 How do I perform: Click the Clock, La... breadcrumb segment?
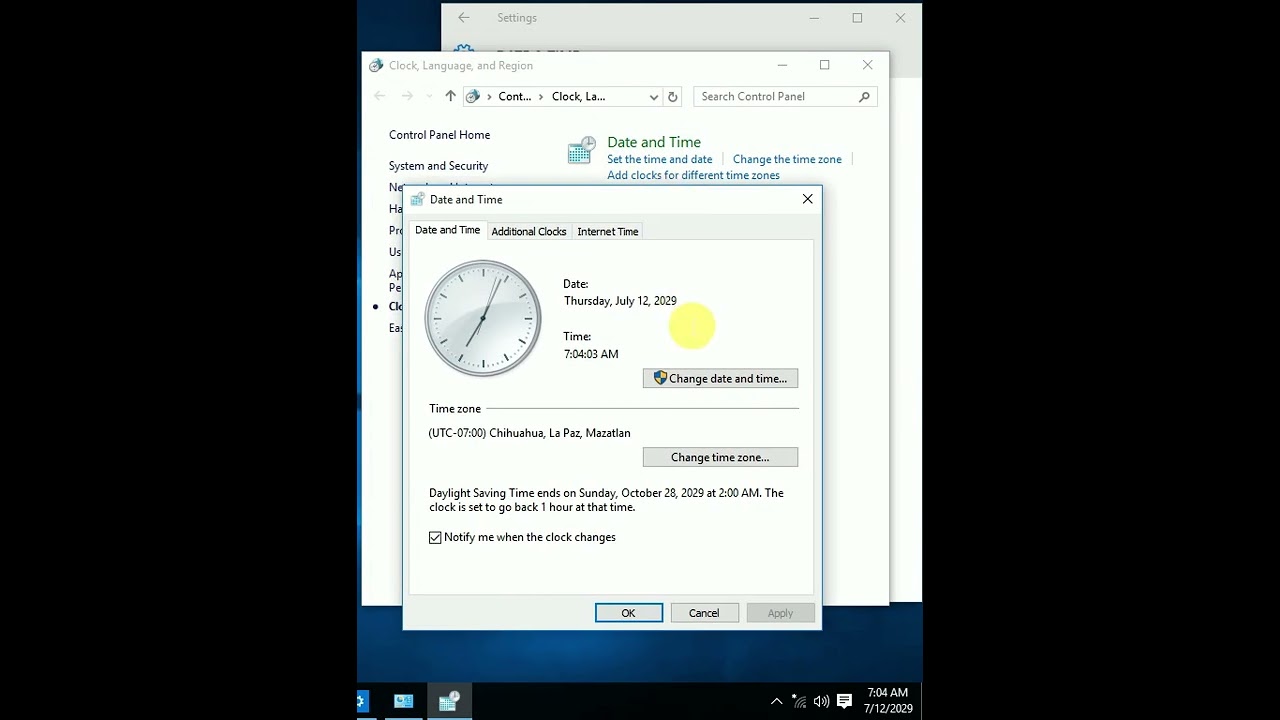(x=578, y=96)
